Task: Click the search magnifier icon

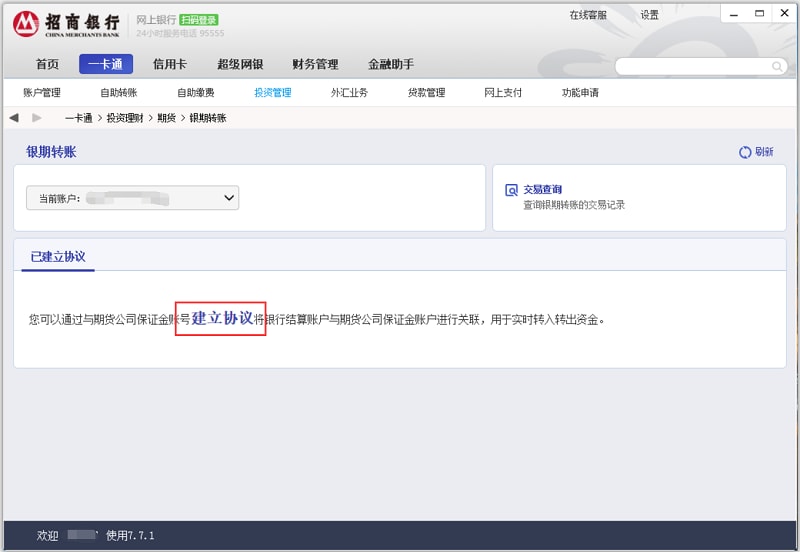Action: [777, 66]
